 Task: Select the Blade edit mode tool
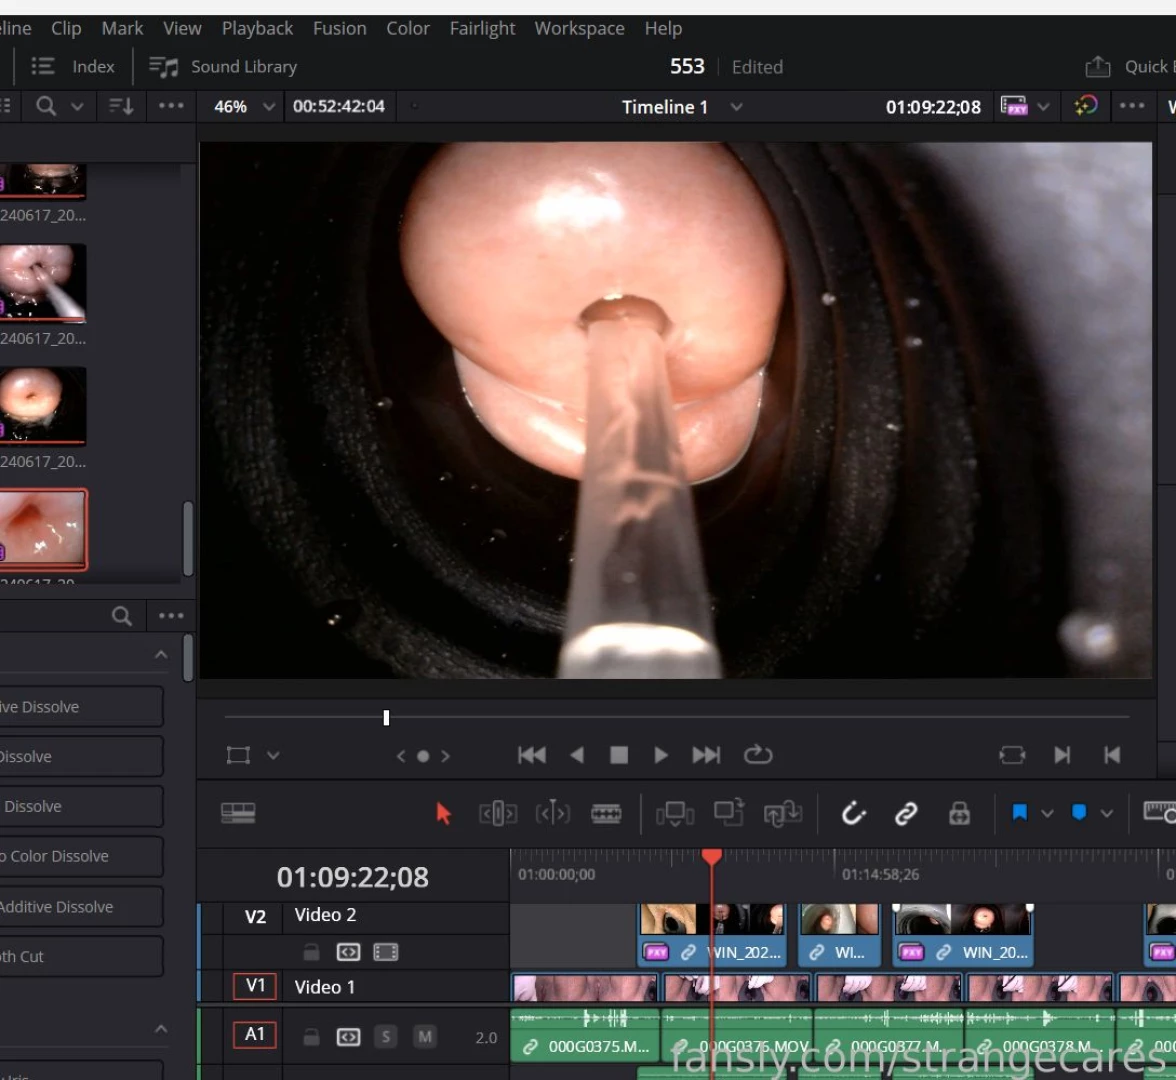pos(606,813)
